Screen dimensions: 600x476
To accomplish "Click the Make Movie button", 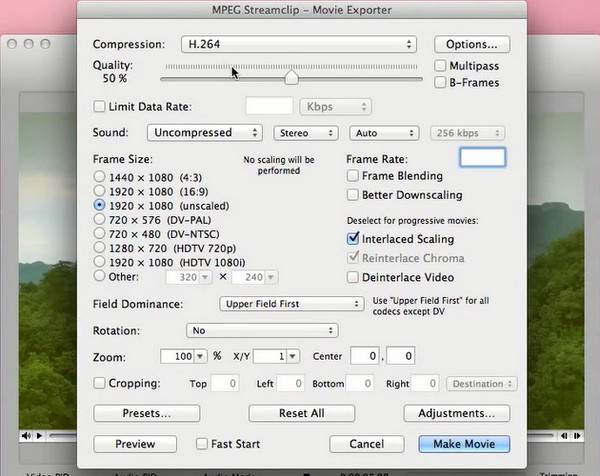I will tap(464, 444).
